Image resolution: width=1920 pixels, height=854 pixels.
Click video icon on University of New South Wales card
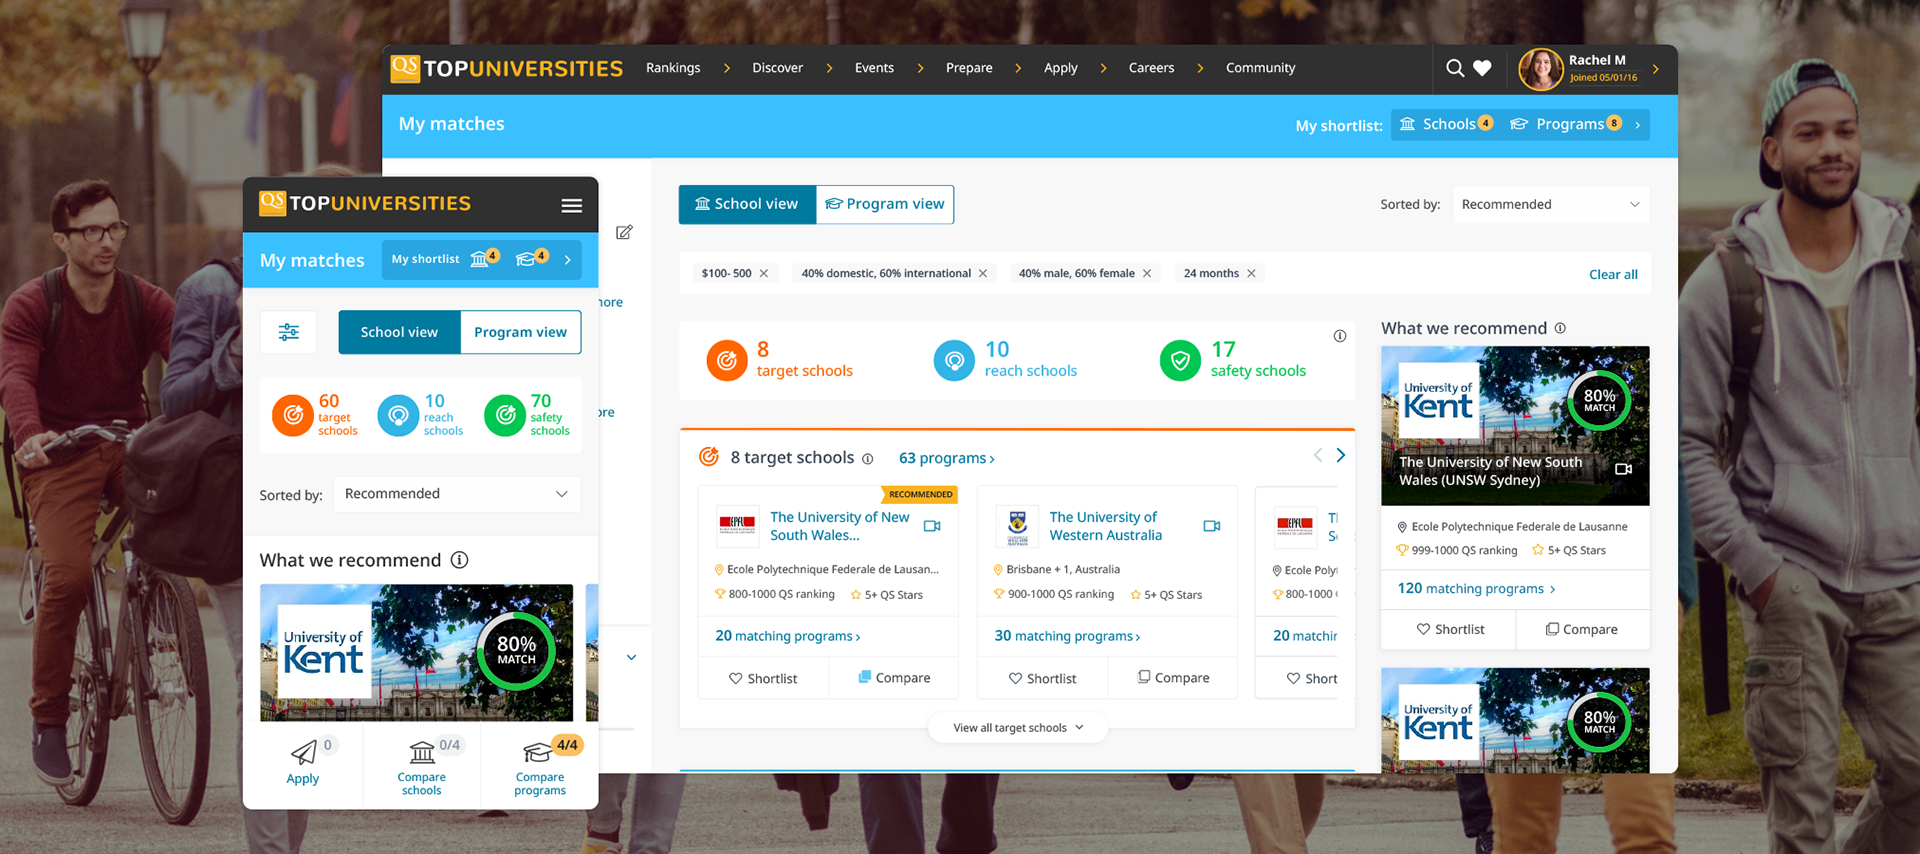tap(932, 526)
